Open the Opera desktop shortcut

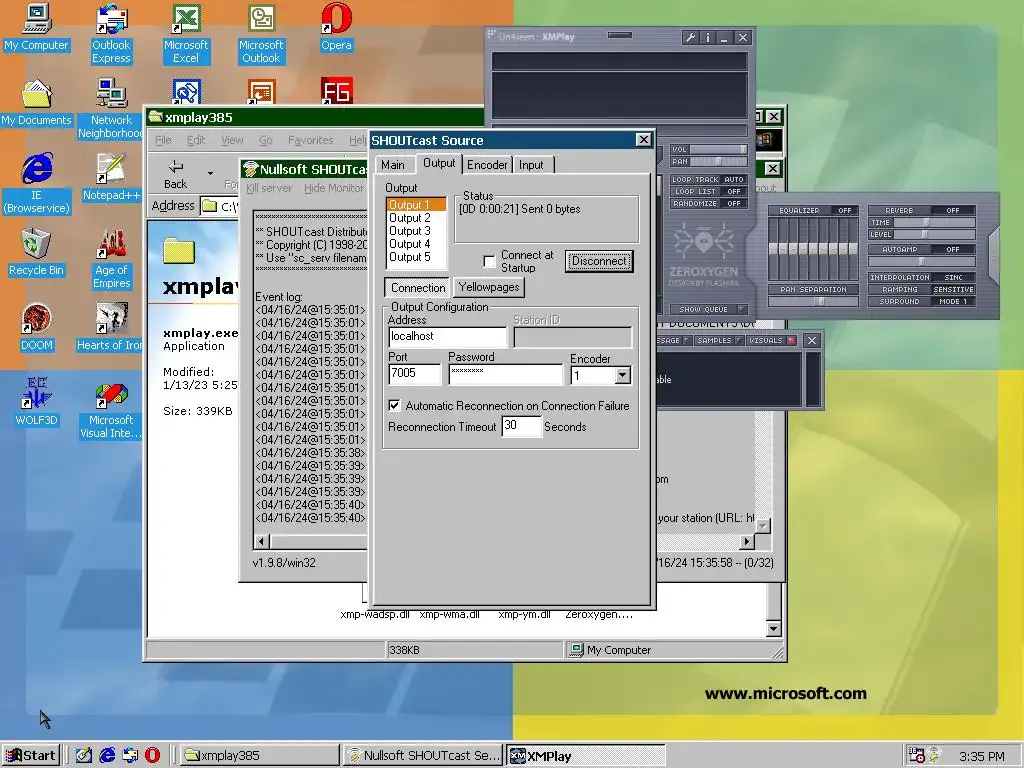336,27
